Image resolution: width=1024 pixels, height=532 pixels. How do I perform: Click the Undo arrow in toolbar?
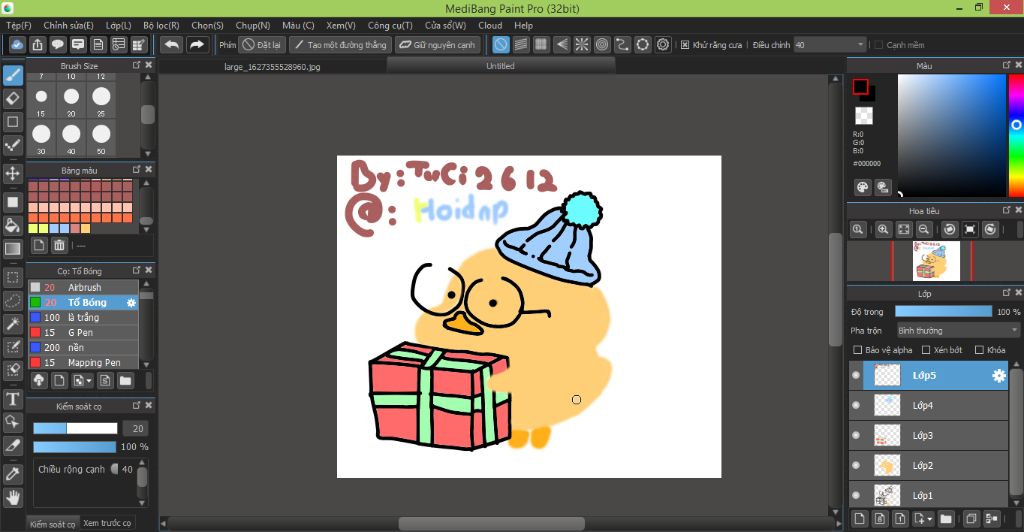pos(172,45)
